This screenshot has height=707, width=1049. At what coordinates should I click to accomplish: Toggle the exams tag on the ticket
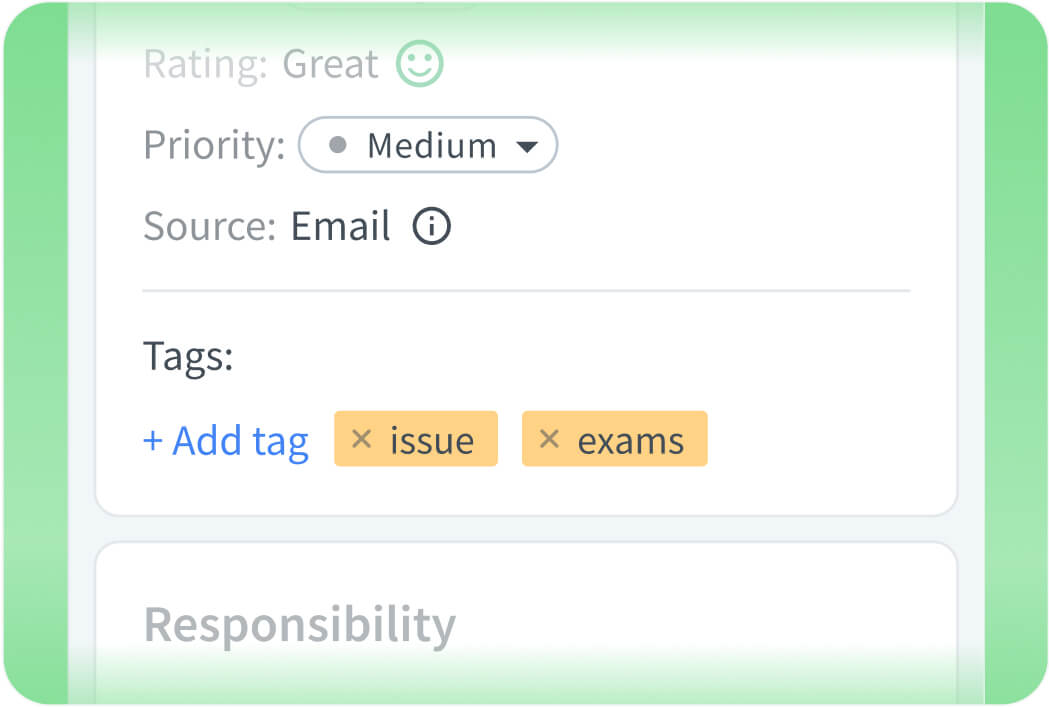614,439
